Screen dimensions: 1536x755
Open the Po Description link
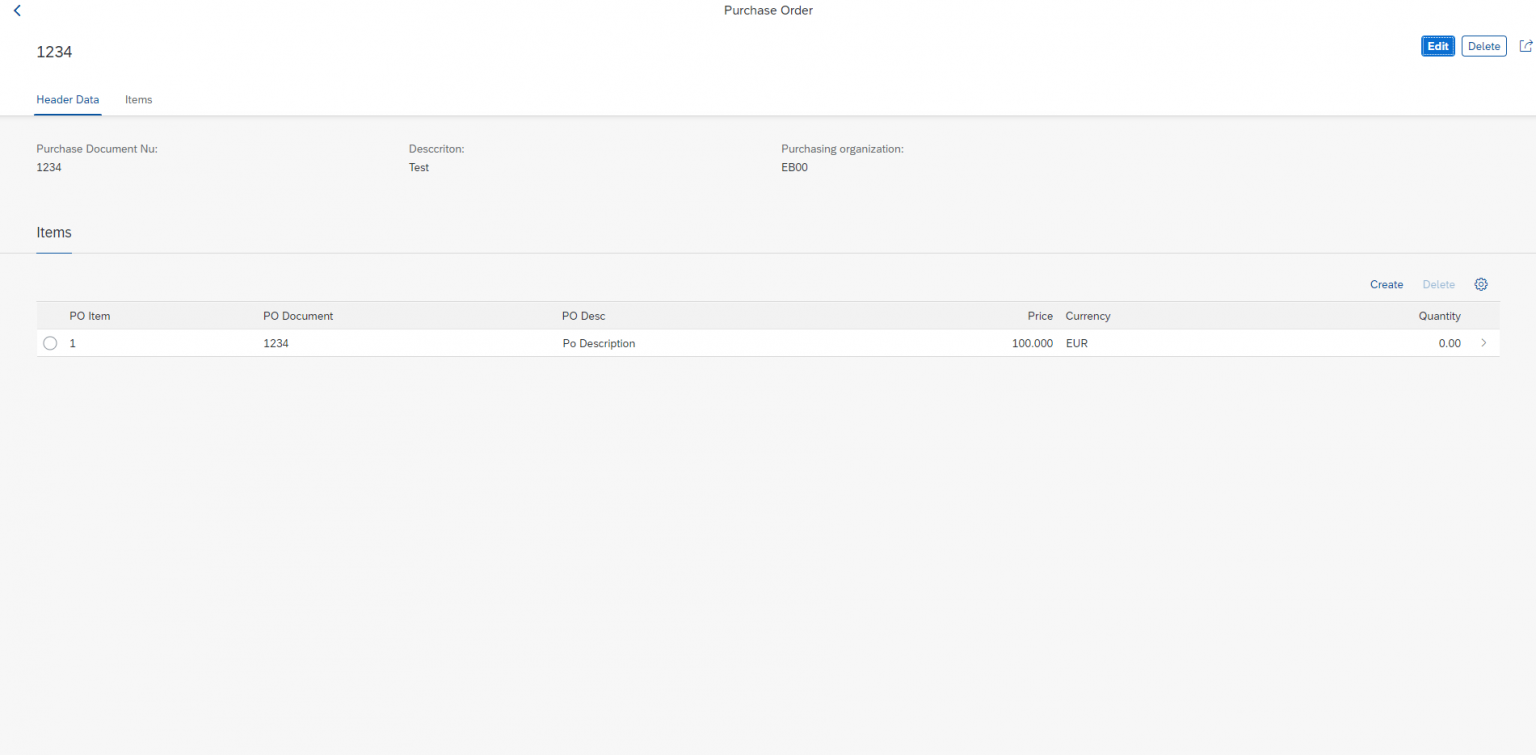click(598, 343)
